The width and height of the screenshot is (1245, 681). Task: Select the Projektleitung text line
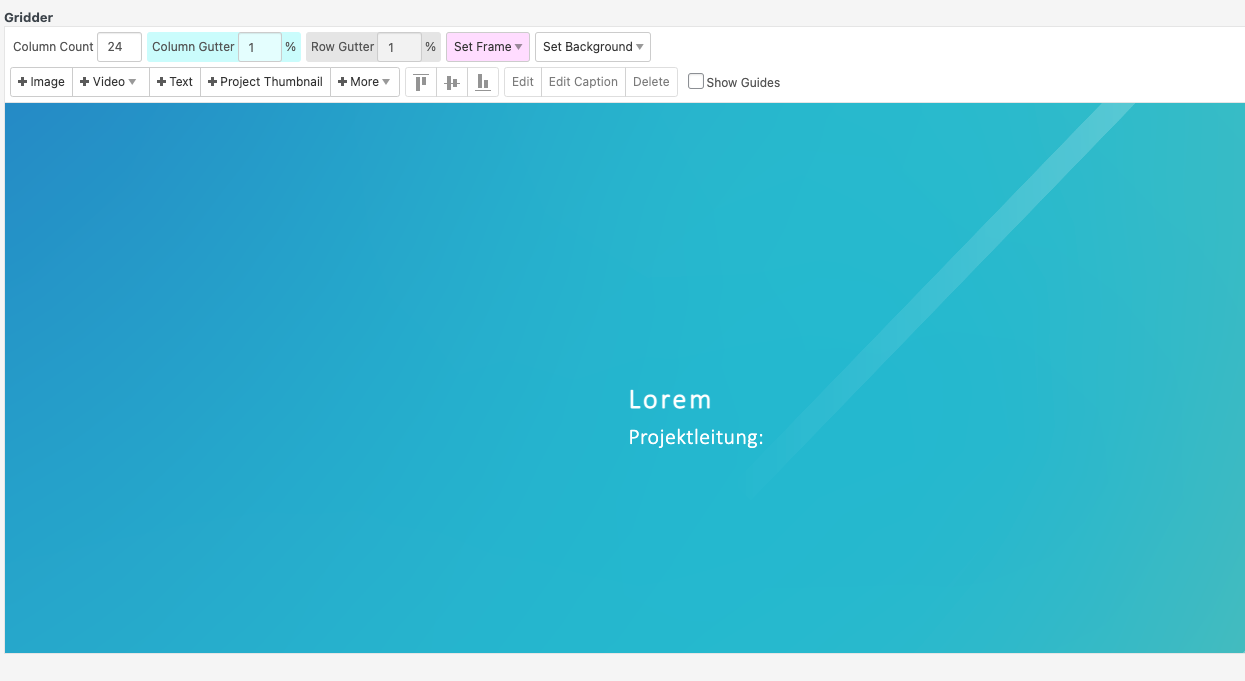click(x=695, y=437)
